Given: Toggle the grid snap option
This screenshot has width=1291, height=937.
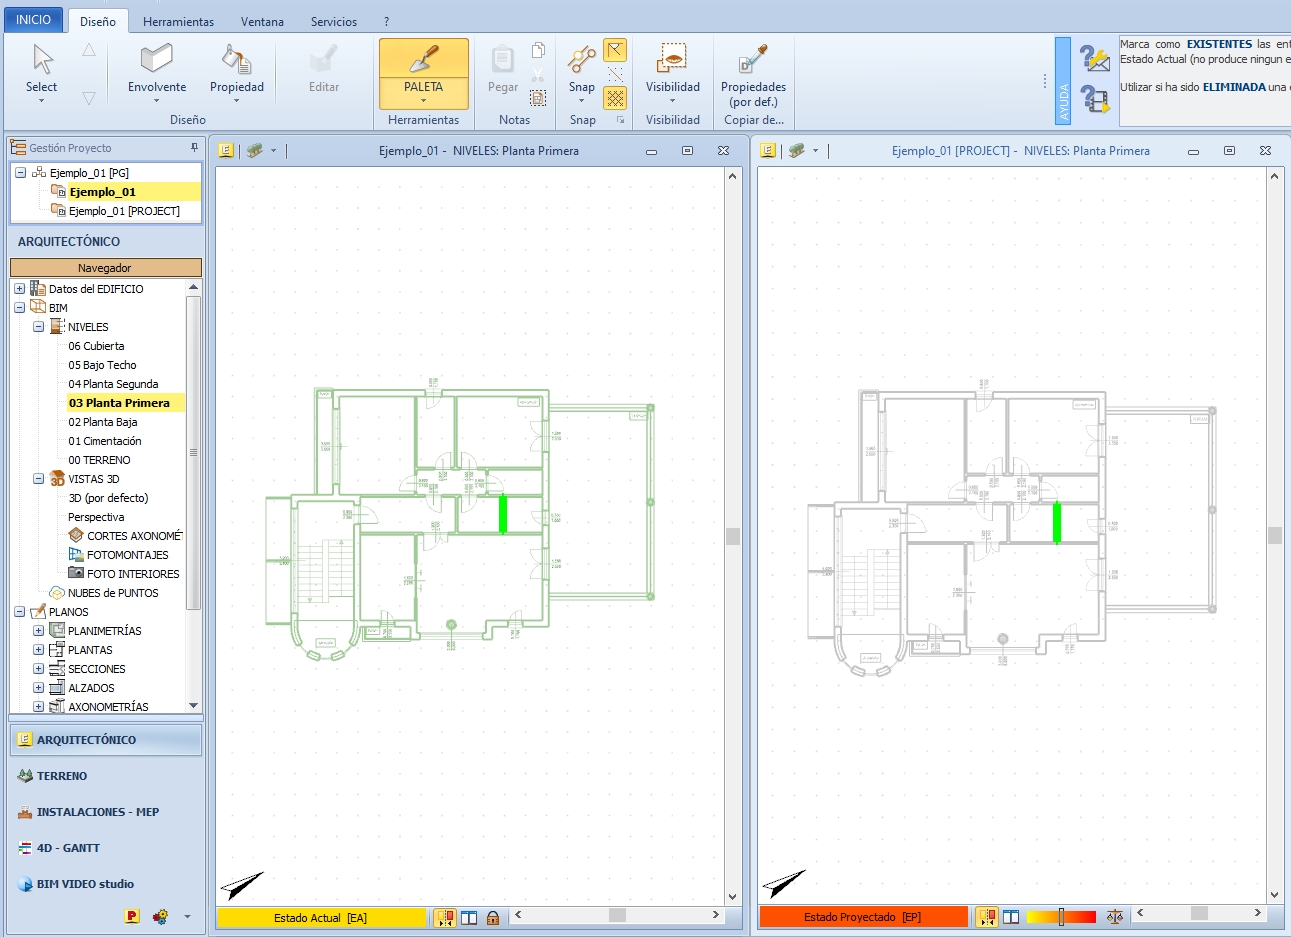Looking at the screenshot, I should click(615, 98).
